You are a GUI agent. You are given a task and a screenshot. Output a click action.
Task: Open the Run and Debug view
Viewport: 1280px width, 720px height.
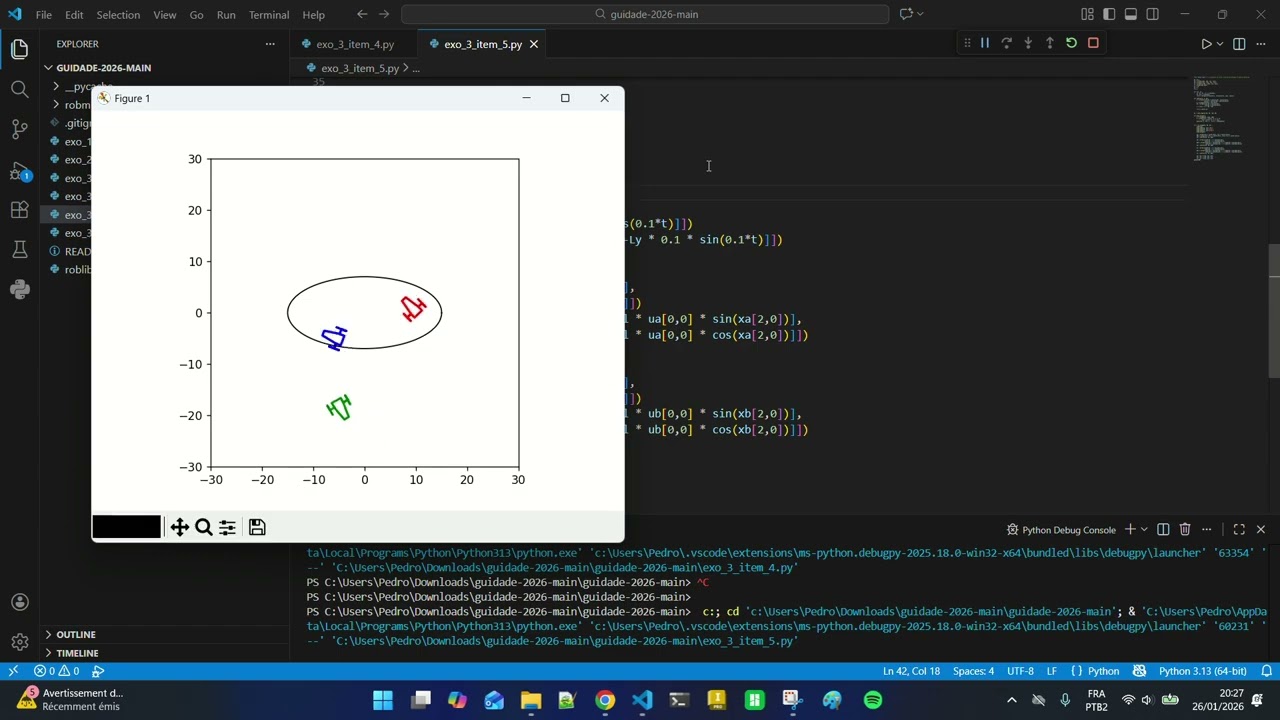click(20, 170)
